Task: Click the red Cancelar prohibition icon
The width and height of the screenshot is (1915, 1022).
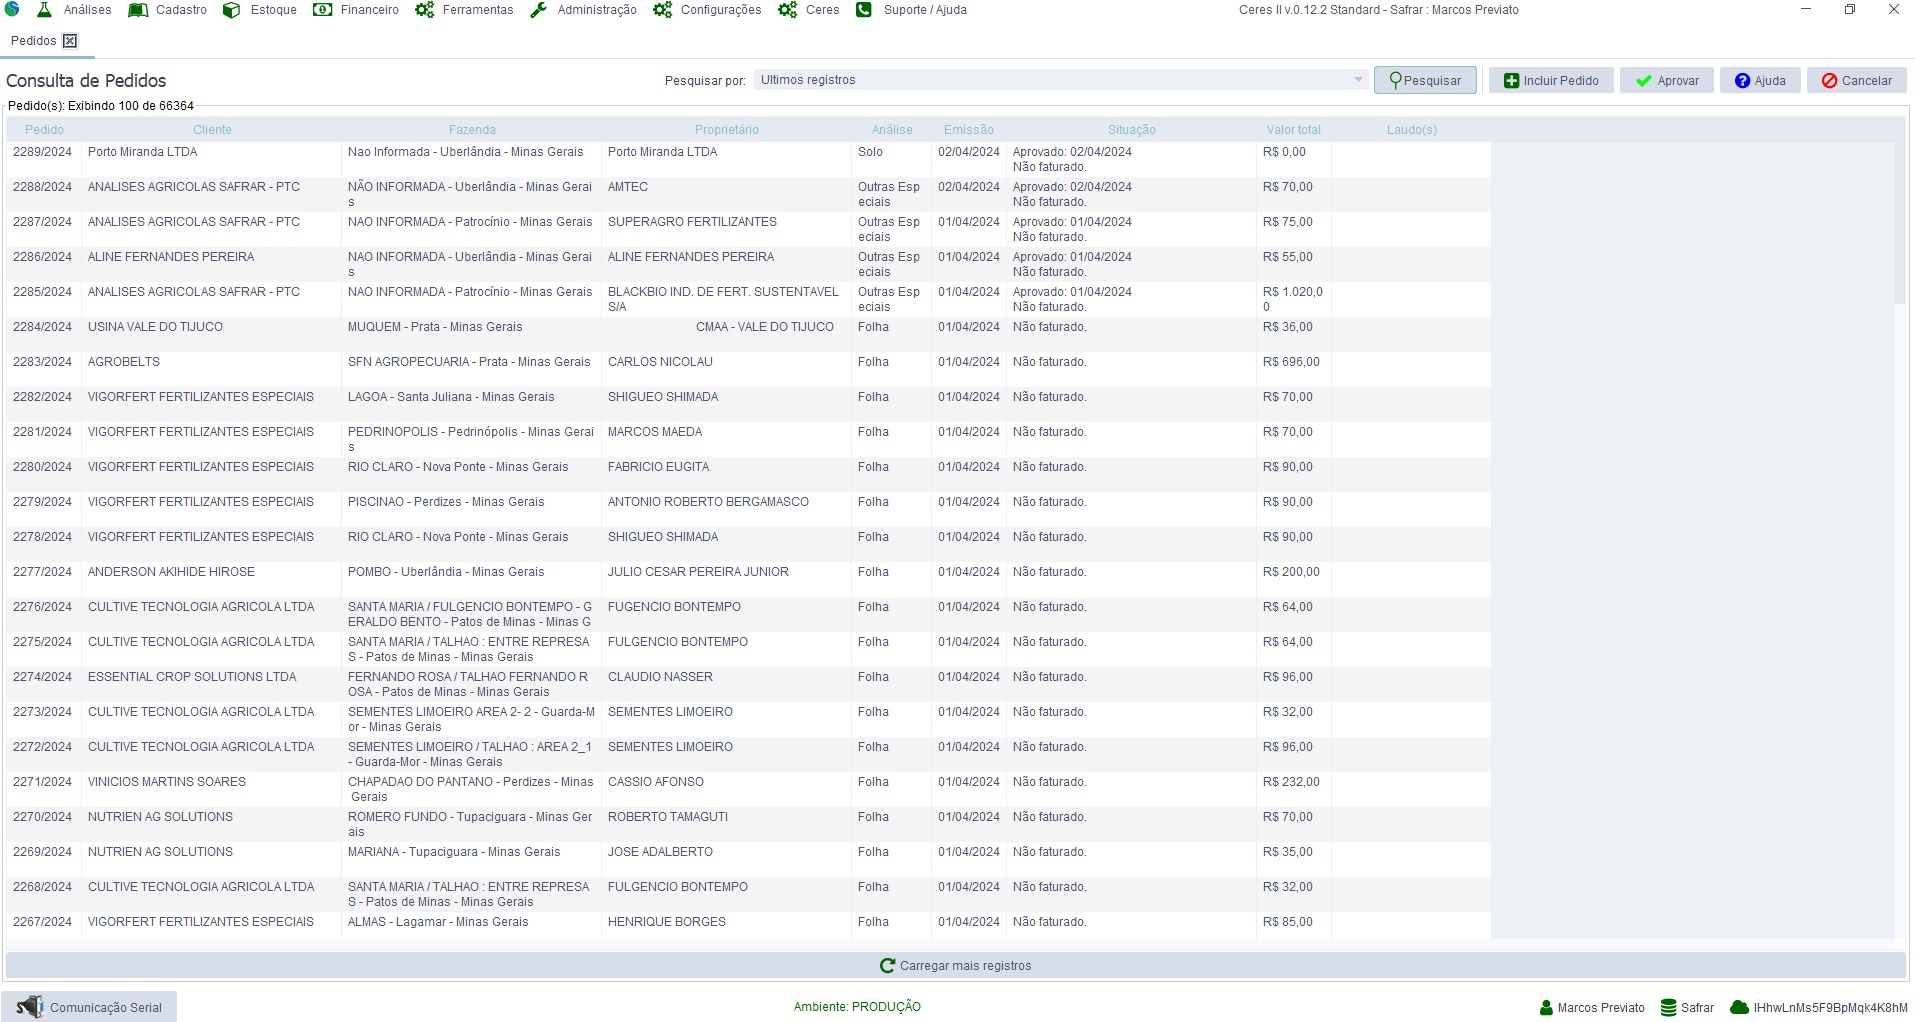Action: pos(1829,81)
